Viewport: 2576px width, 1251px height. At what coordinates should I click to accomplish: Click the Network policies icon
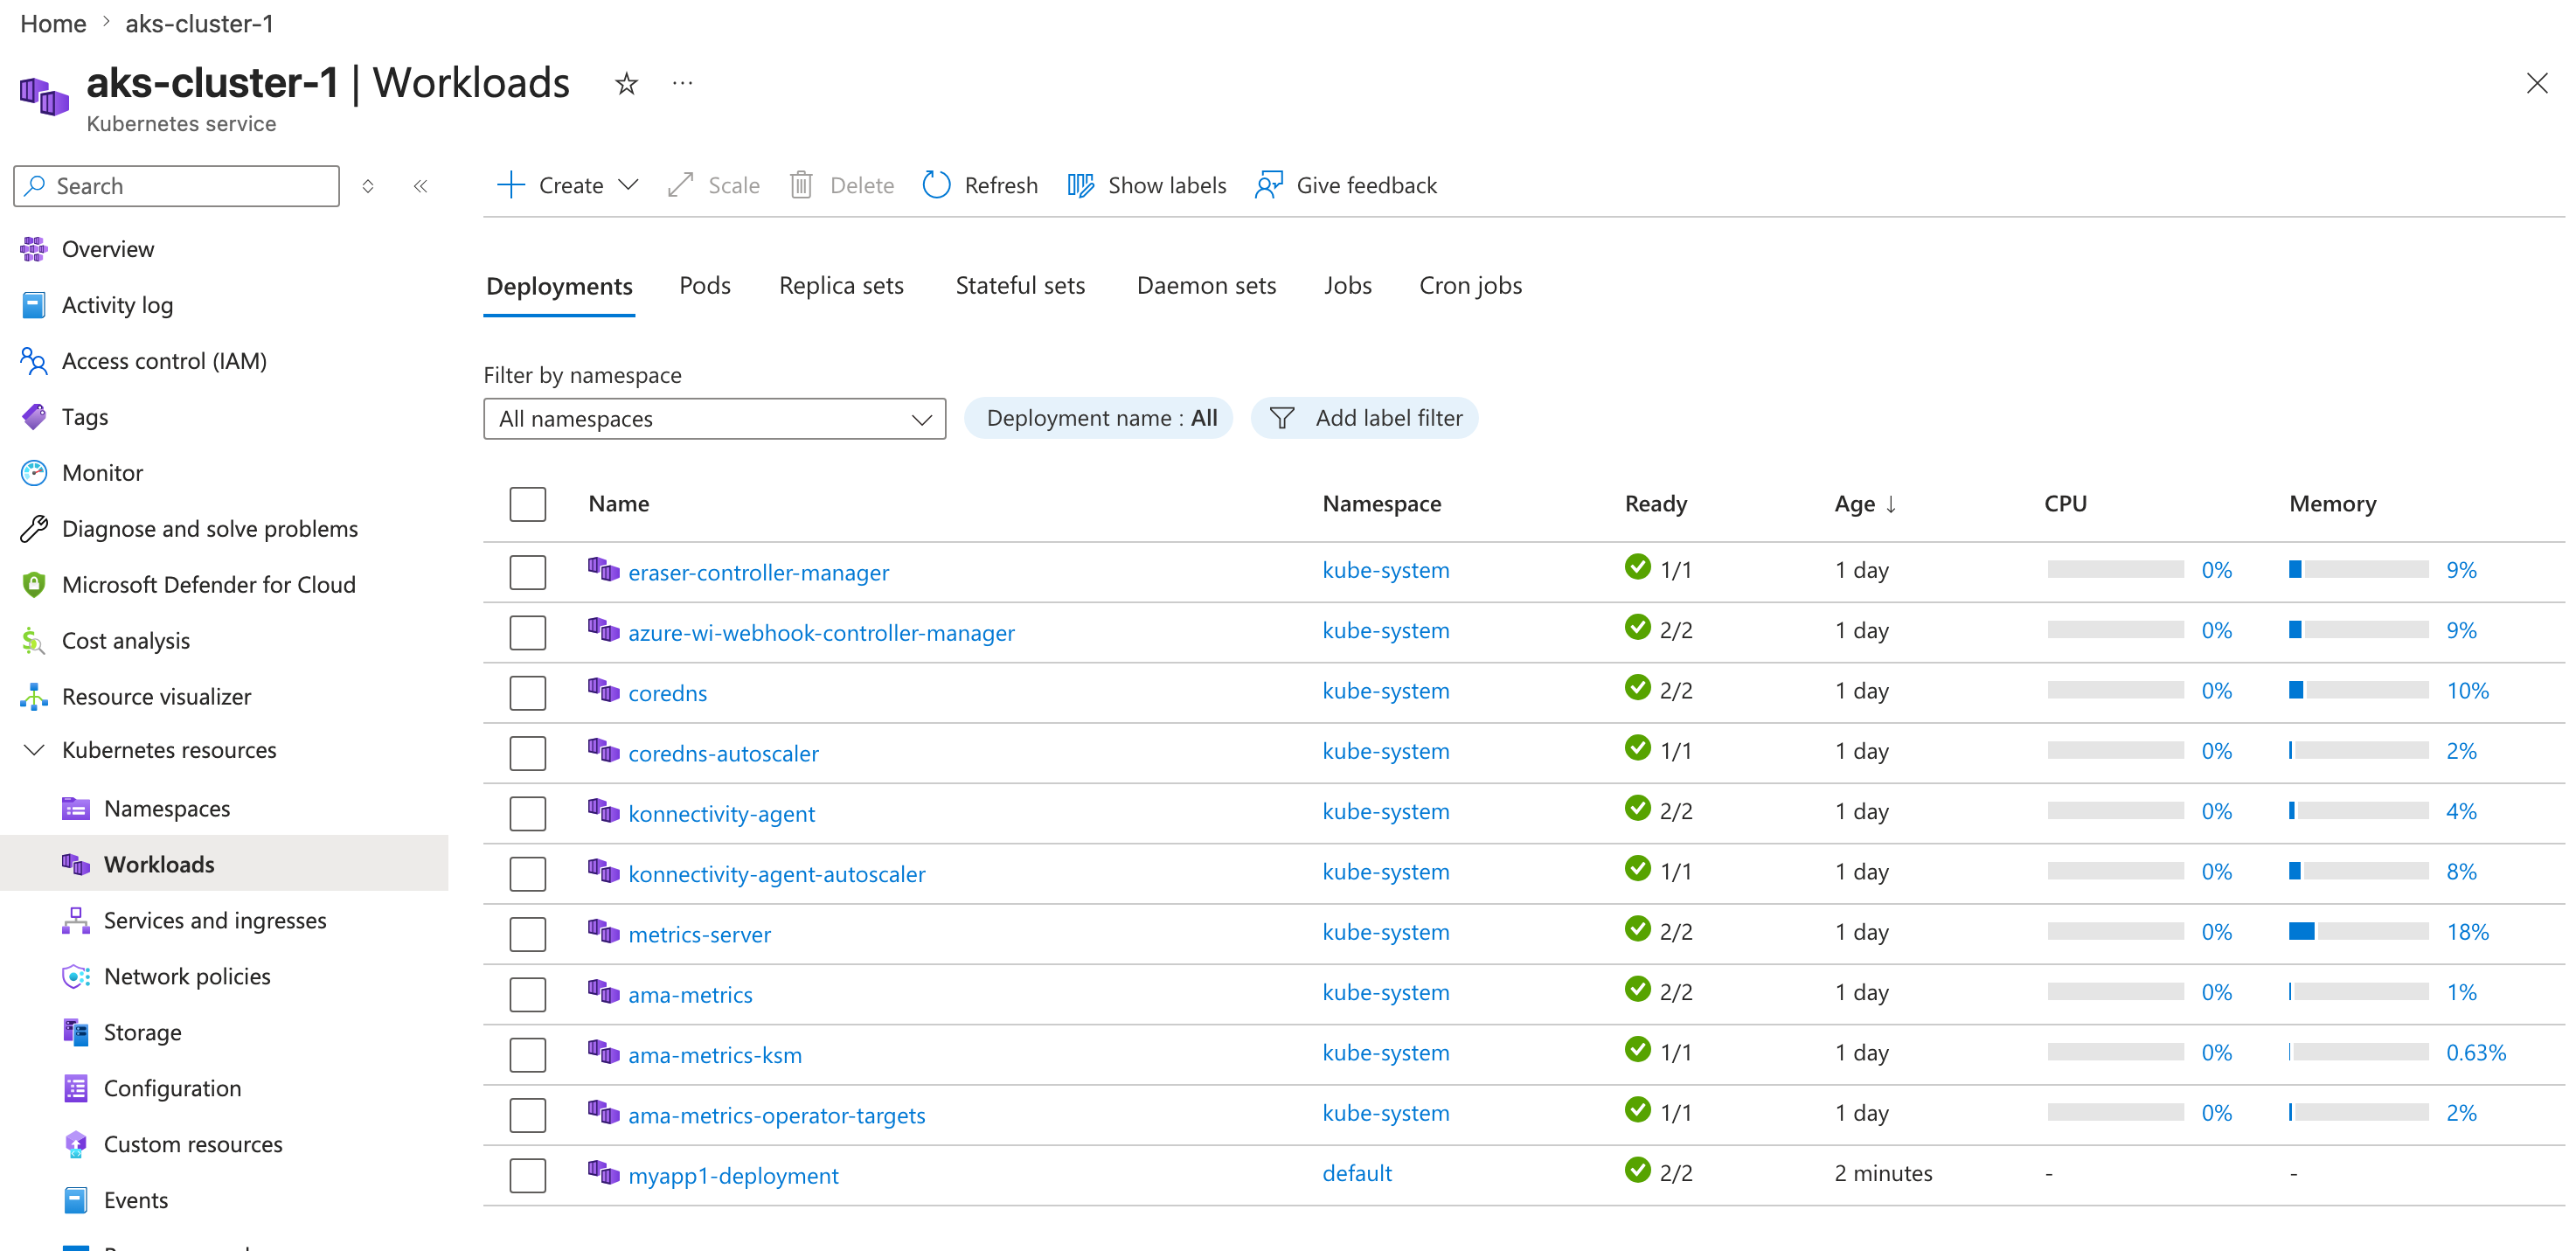(76, 976)
